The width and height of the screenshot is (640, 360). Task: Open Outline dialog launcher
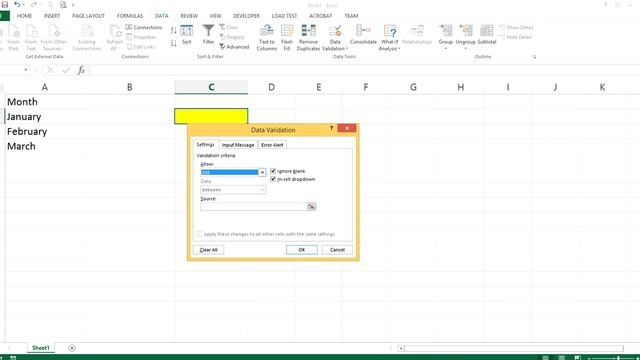click(x=534, y=57)
